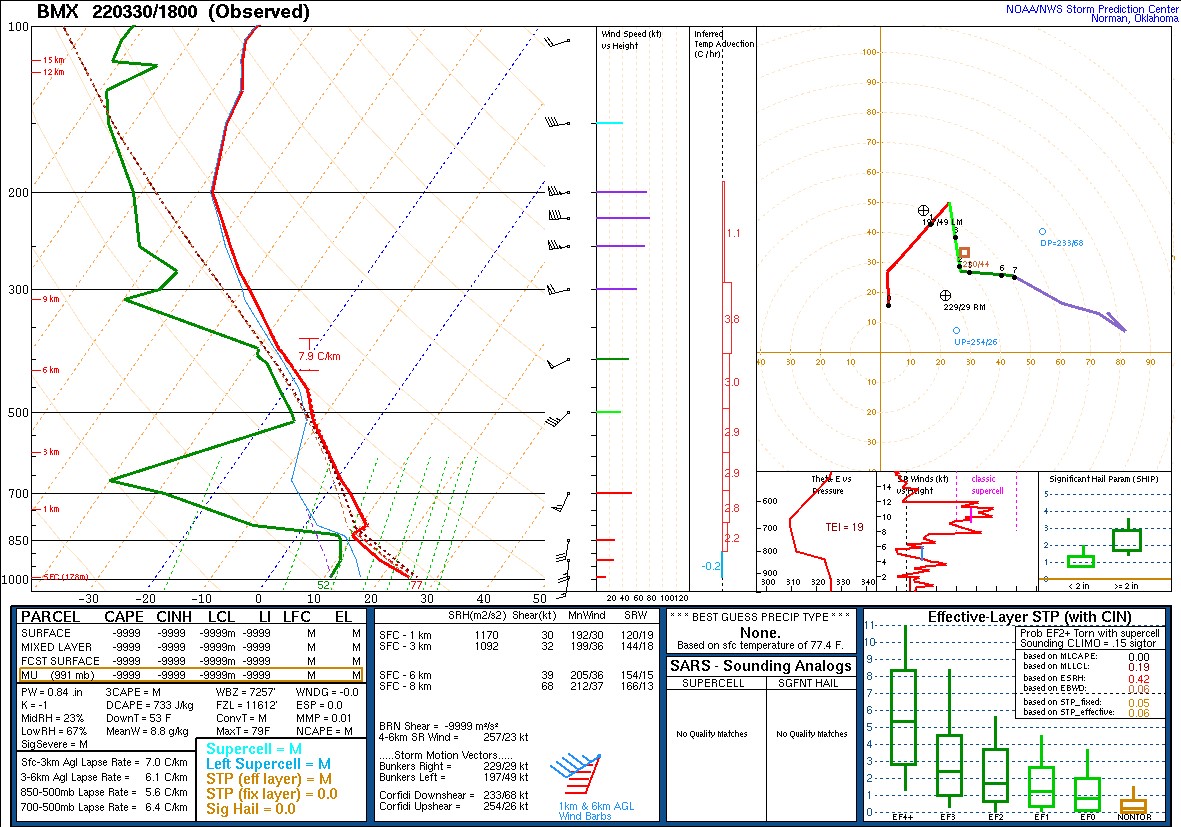The image size is (1181, 827).
Task: Select the highlighted 'MU (991 mb)' parcel row
Action: (x=191, y=675)
